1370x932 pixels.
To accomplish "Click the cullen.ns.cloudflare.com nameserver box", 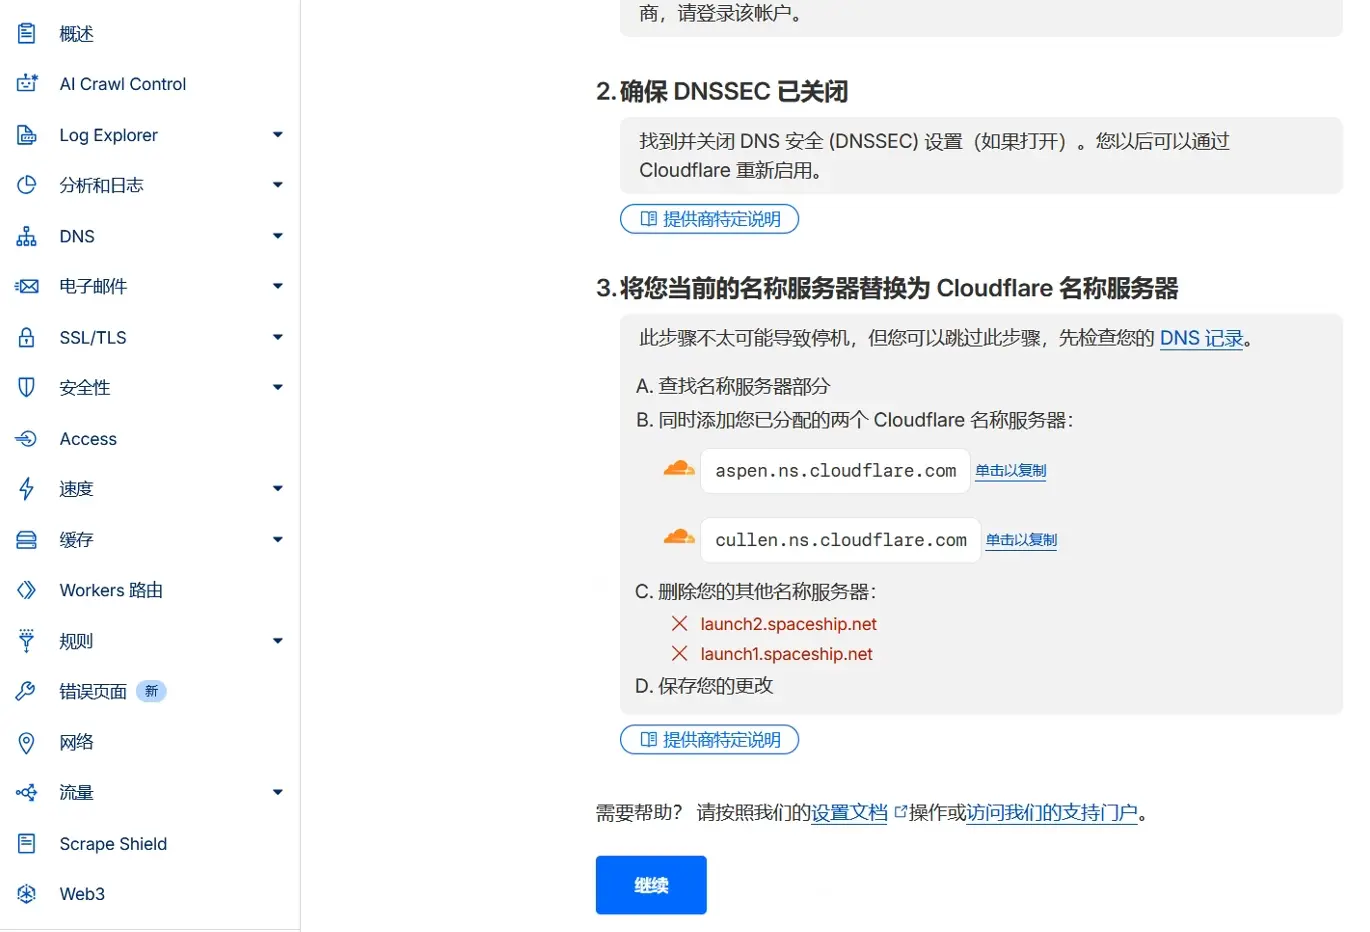I will coord(841,540).
